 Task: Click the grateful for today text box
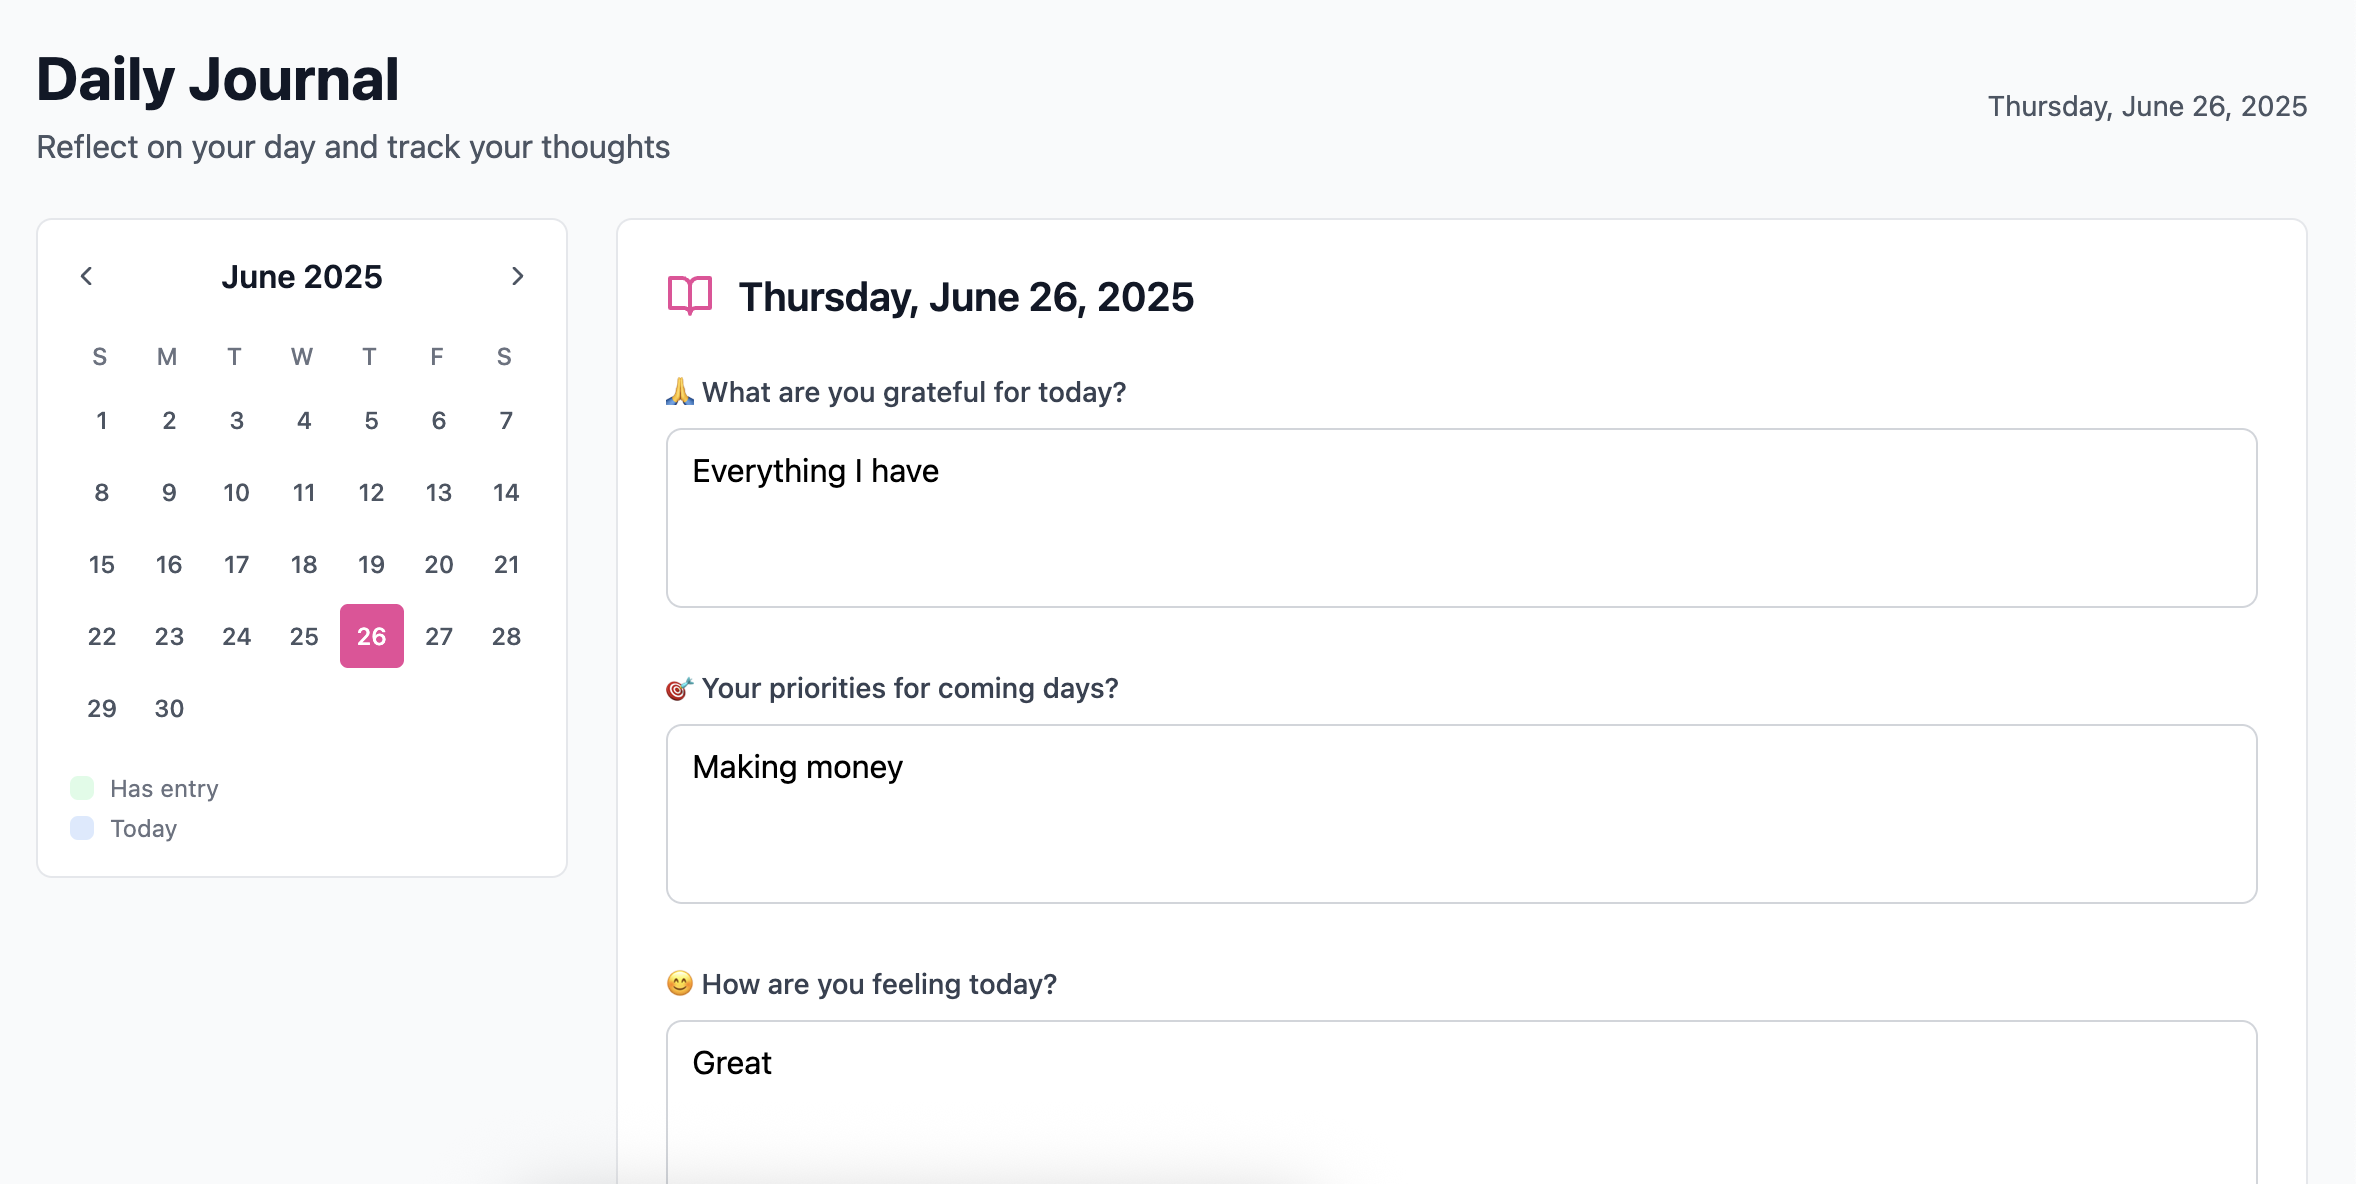point(1461,518)
